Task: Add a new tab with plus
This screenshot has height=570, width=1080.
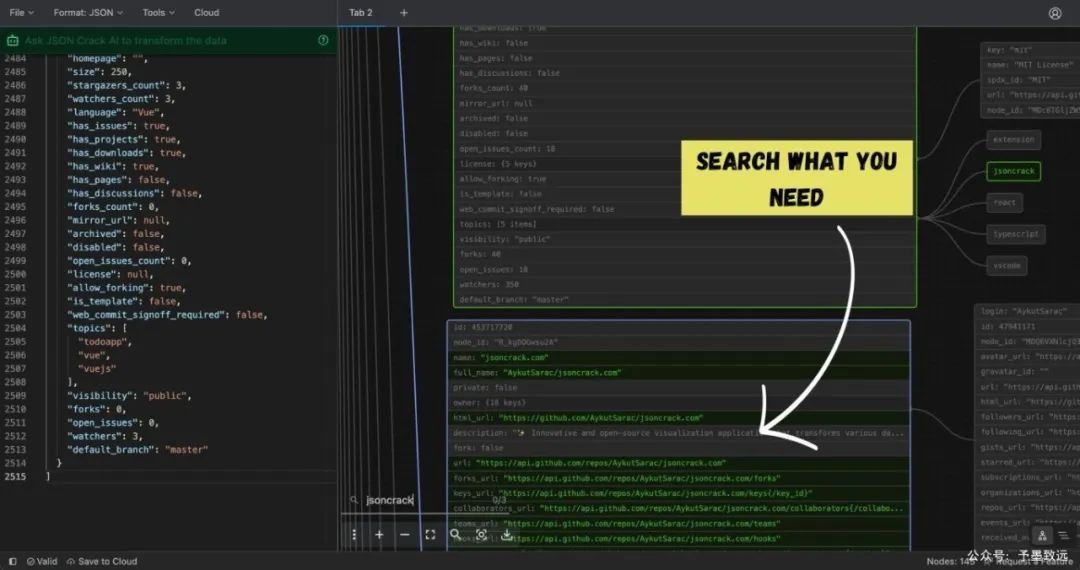Action: [404, 12]
